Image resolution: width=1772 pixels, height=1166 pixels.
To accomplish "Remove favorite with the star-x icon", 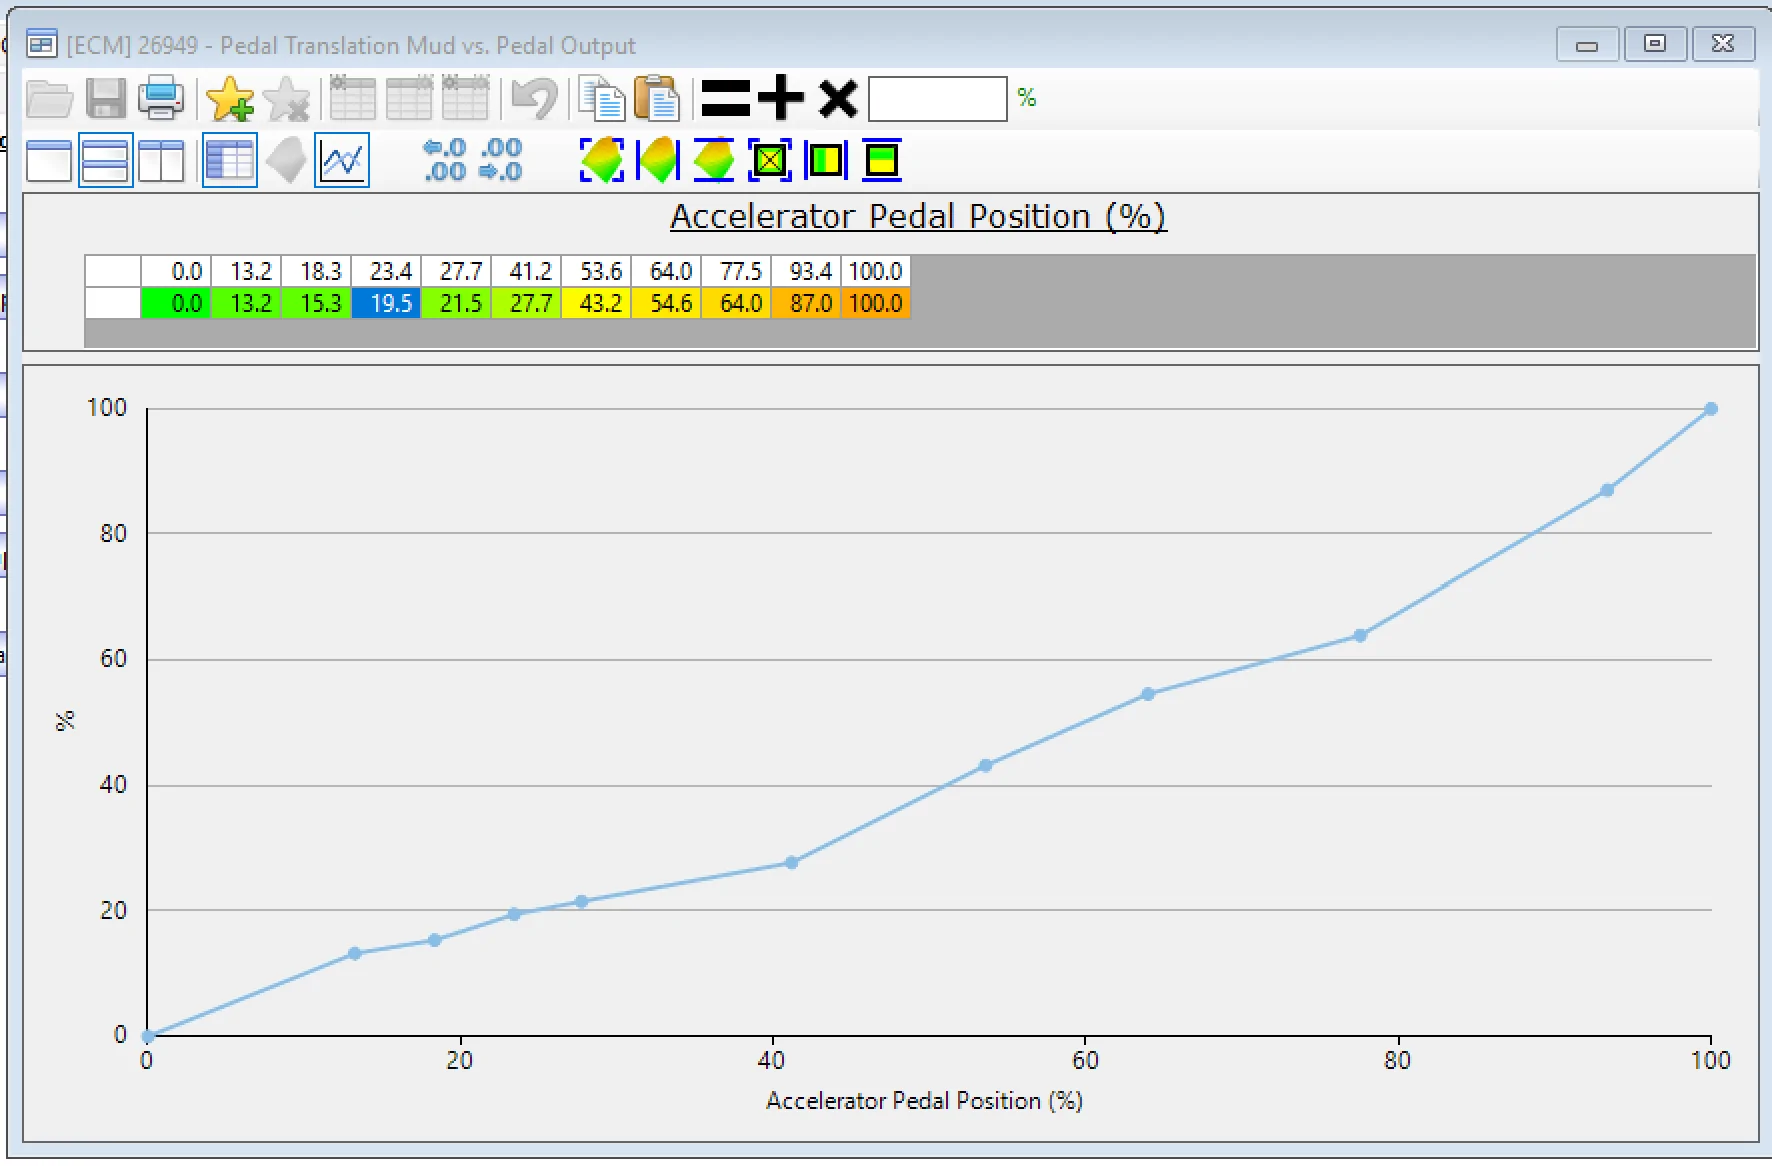I will coord(287,99).
